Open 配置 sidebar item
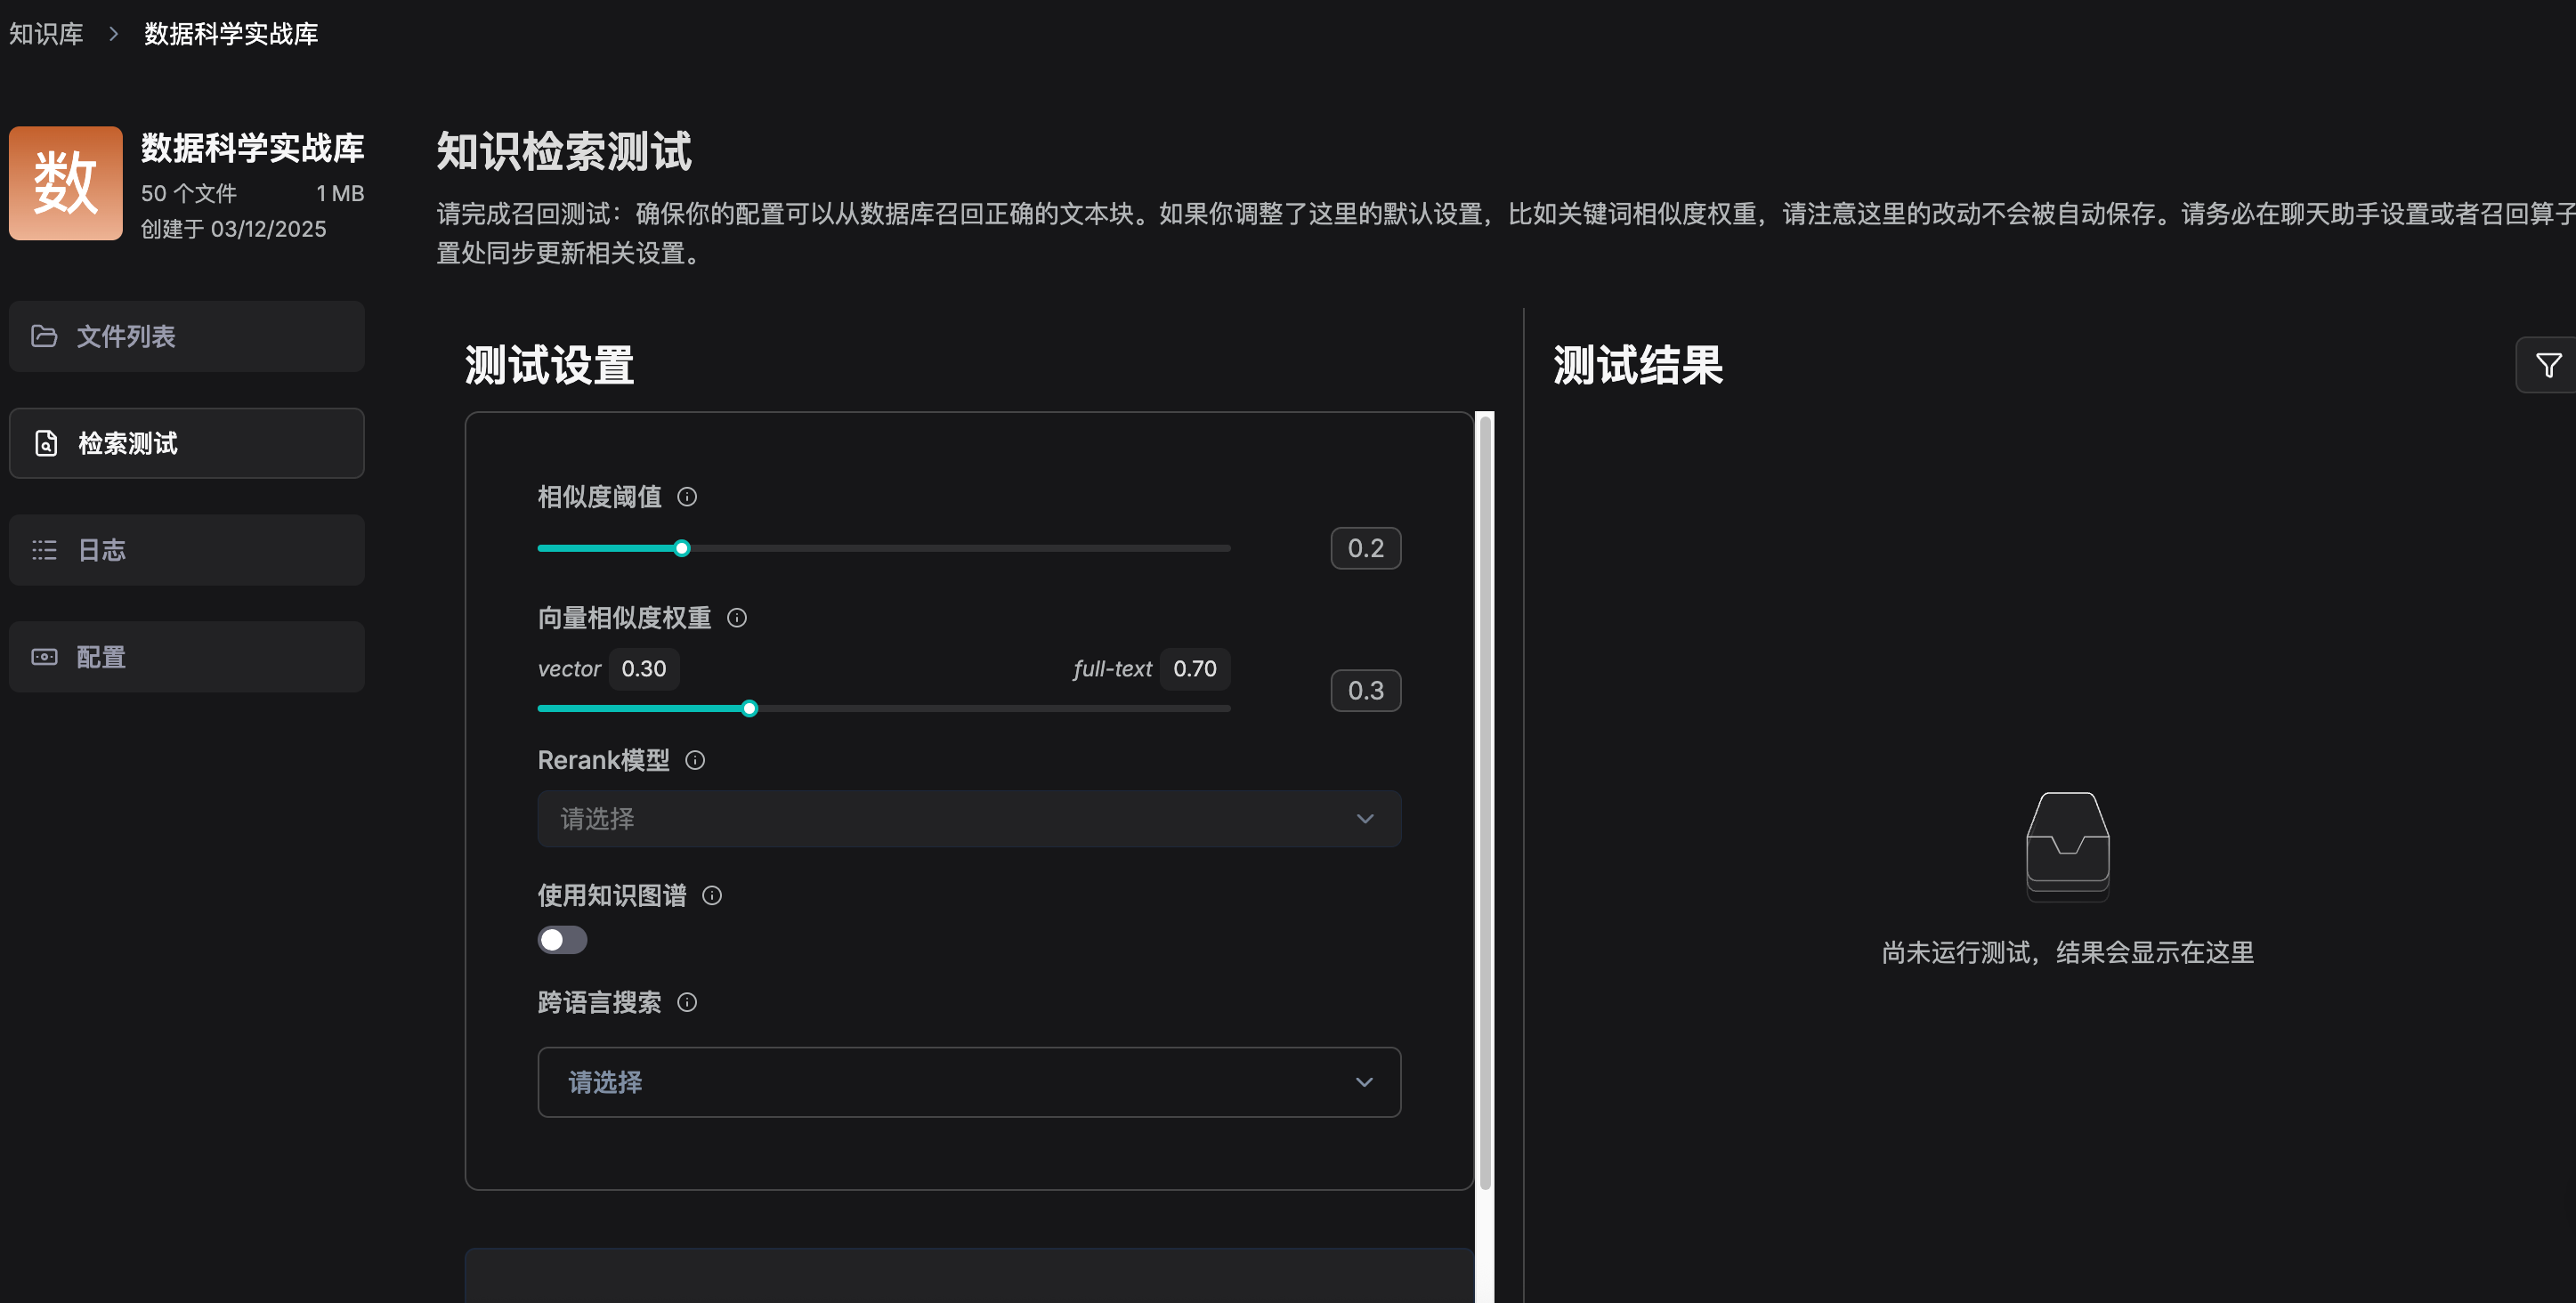The image size is (2576, 1303). pos(186,657)
